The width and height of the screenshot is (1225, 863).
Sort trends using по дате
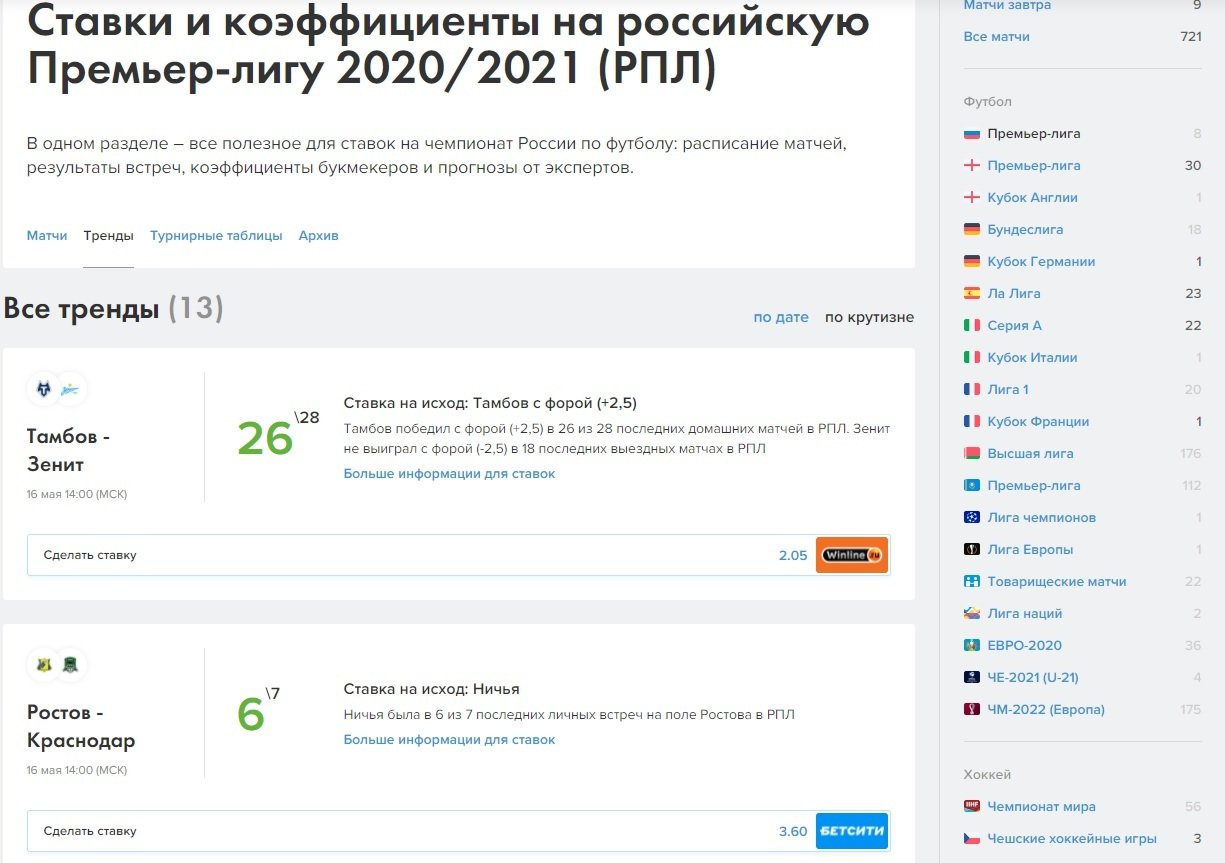point(780,317)
